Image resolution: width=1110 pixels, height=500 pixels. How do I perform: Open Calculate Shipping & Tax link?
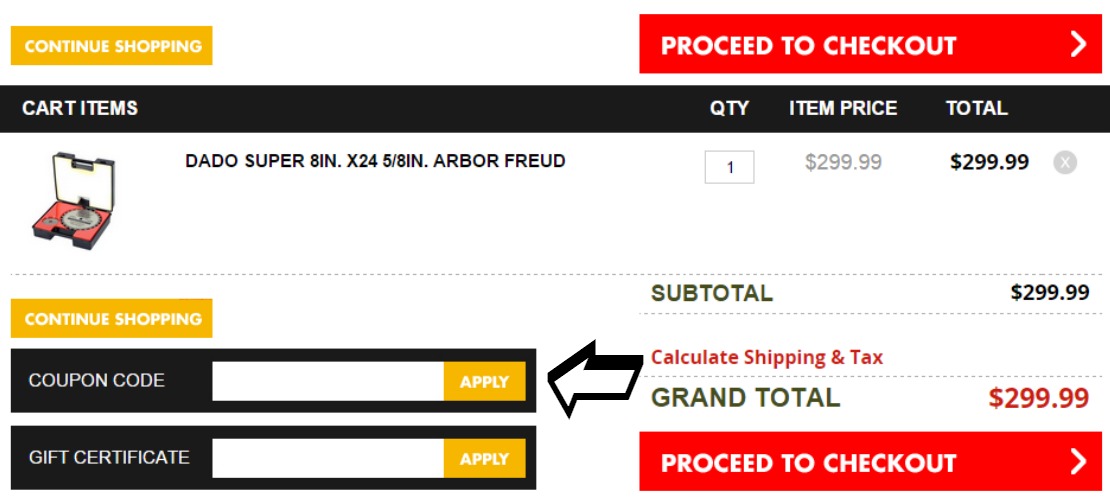[767, 357]
